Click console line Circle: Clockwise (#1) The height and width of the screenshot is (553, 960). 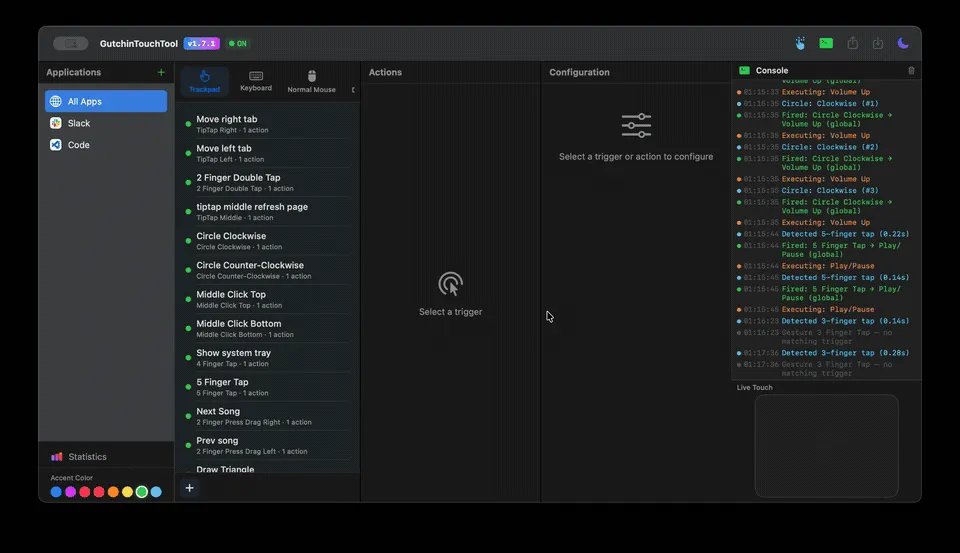[x=830, y=103]
